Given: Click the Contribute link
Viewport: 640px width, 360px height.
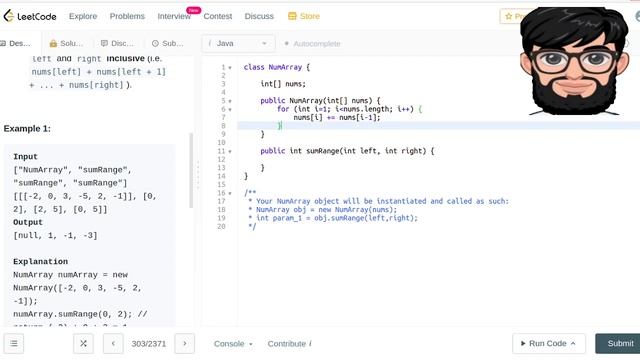Looking at the screenshot, I should (x=289, y=344).
